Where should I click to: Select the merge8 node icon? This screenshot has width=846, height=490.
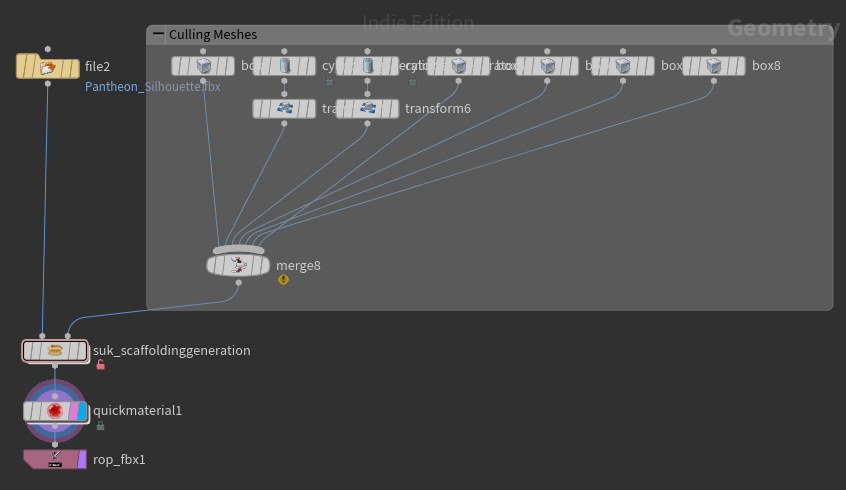click(x=238, y=265)
